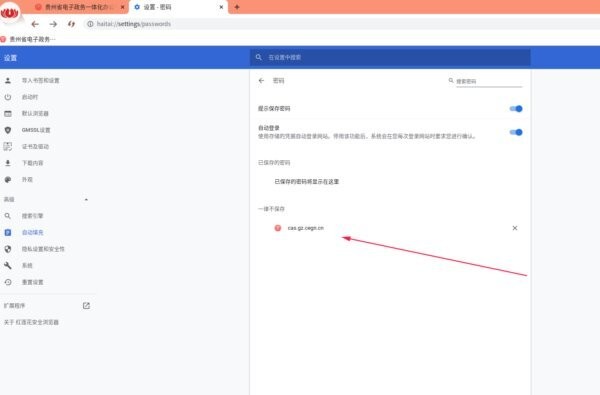This screenshot has height=395, width=600.
Task: Open 扩展程序 via external link icon
Action: click(86, 305)
